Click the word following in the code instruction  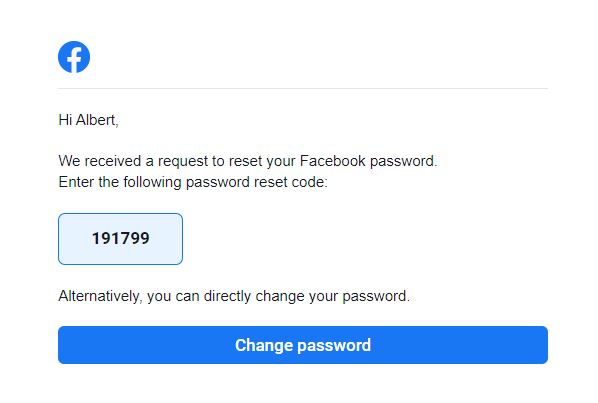tap(152, 182)
